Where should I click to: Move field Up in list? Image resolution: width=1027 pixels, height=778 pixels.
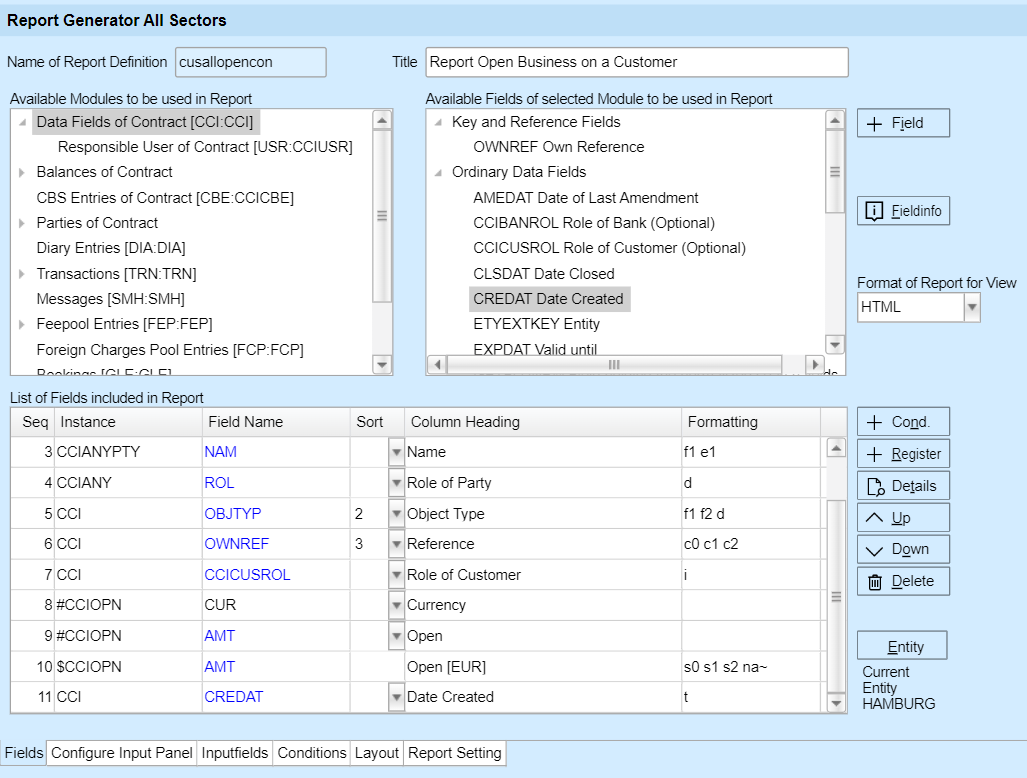point(903,517)
